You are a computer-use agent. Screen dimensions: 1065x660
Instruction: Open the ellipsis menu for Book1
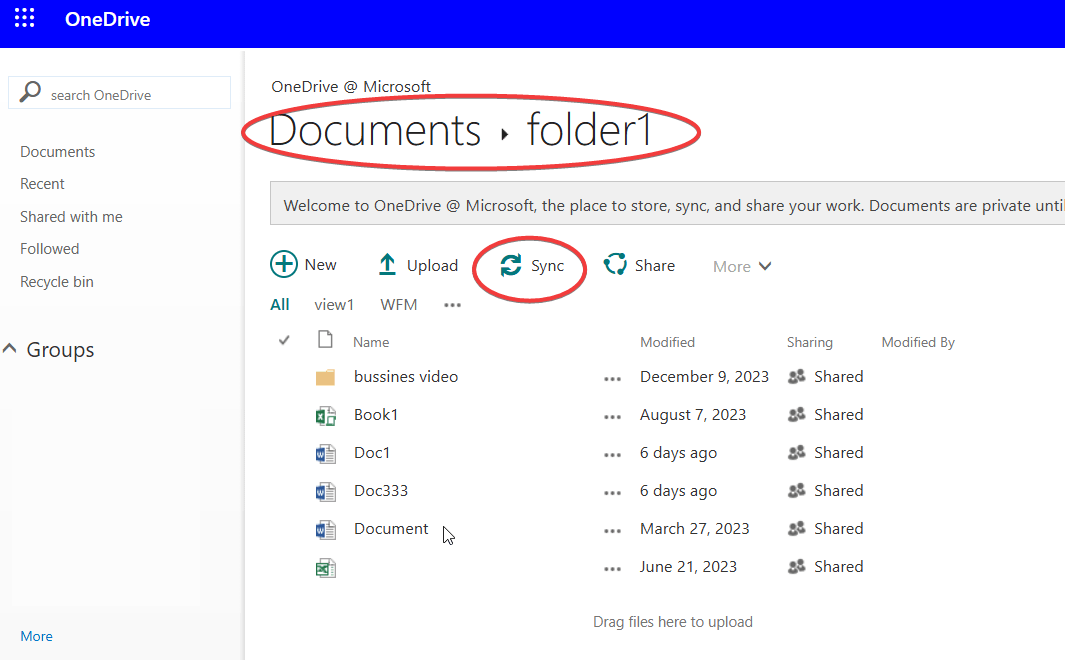click(613, 415)
